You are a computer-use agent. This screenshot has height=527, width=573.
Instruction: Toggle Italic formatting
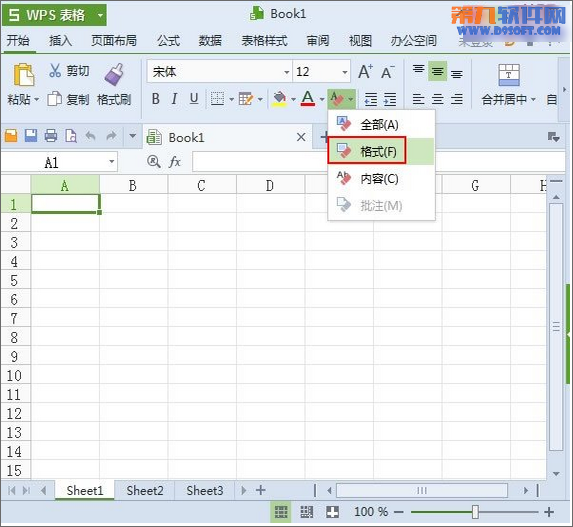[x=174, y=99]
